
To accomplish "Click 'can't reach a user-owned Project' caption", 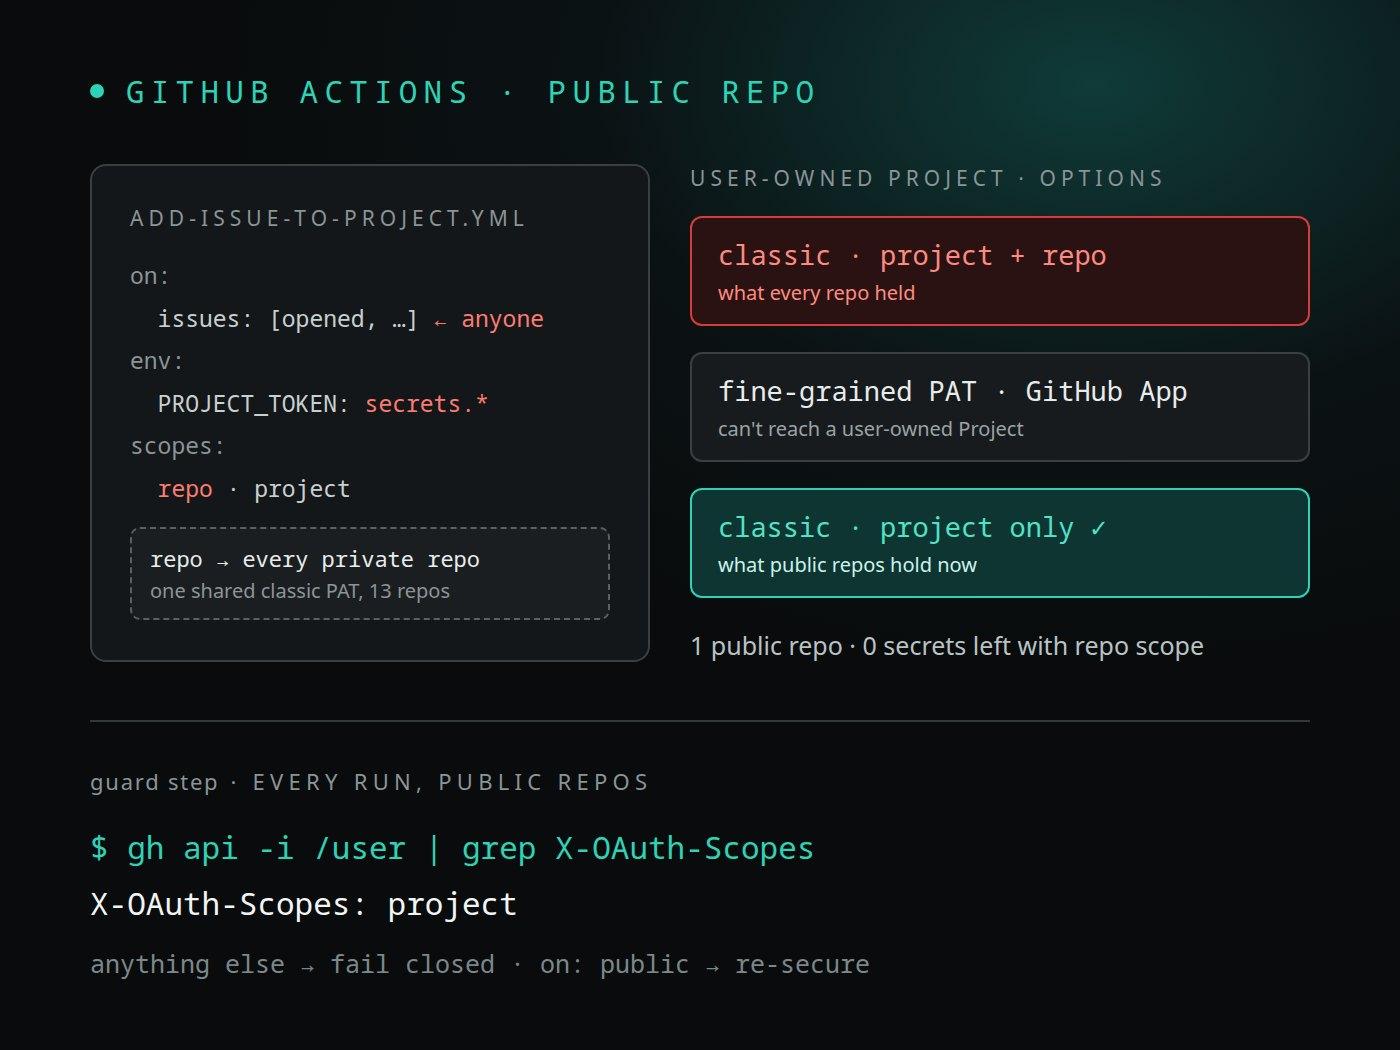I will (x=870, y=429).
